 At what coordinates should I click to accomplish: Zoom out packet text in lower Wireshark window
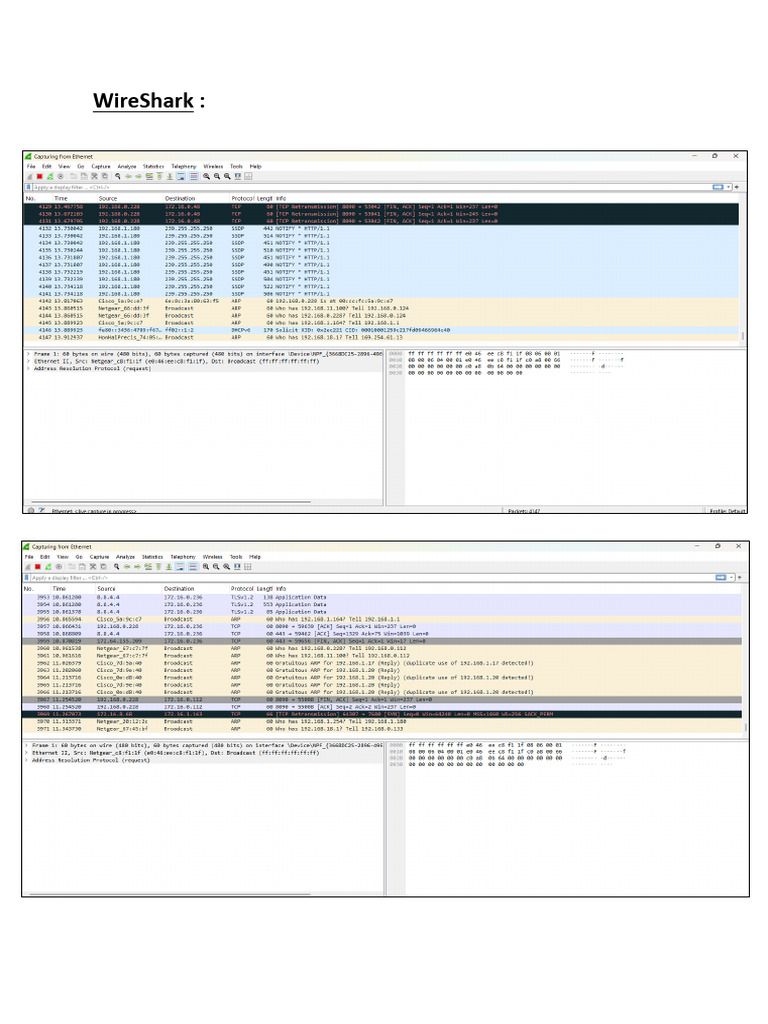coord(216,567)
